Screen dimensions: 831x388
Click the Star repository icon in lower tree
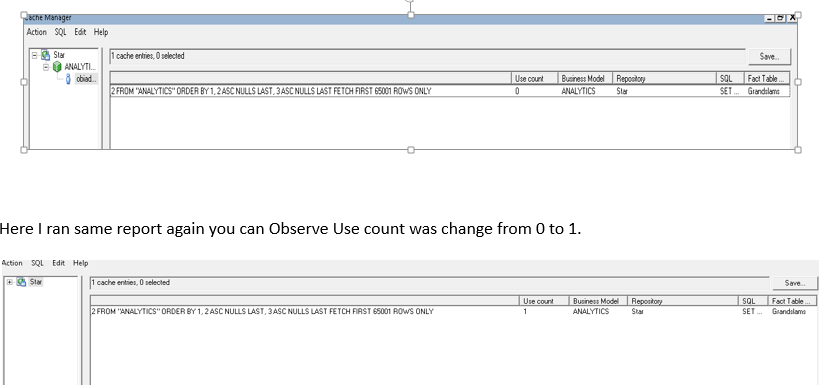[21, 282]
